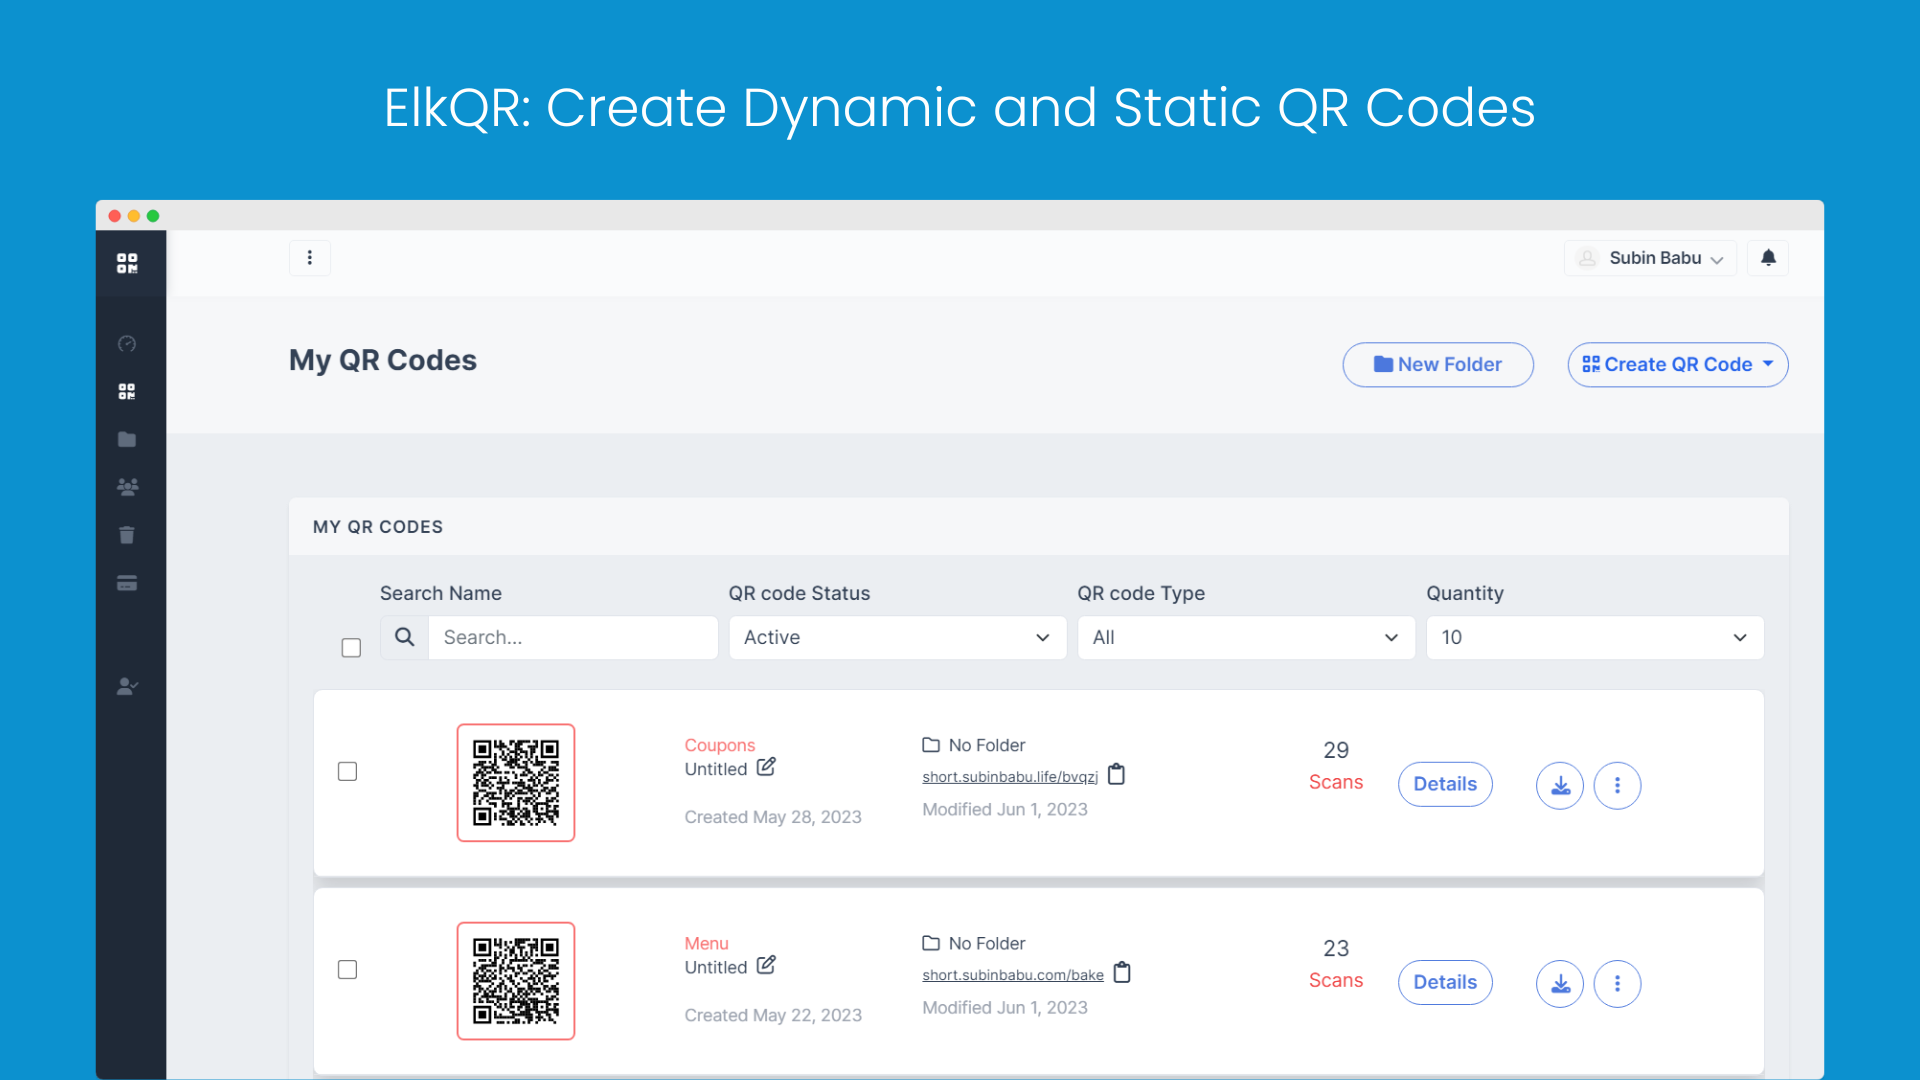Click into the Search Name field
This screenshot has height=1080, width=1920.
[x=572, y=637]
